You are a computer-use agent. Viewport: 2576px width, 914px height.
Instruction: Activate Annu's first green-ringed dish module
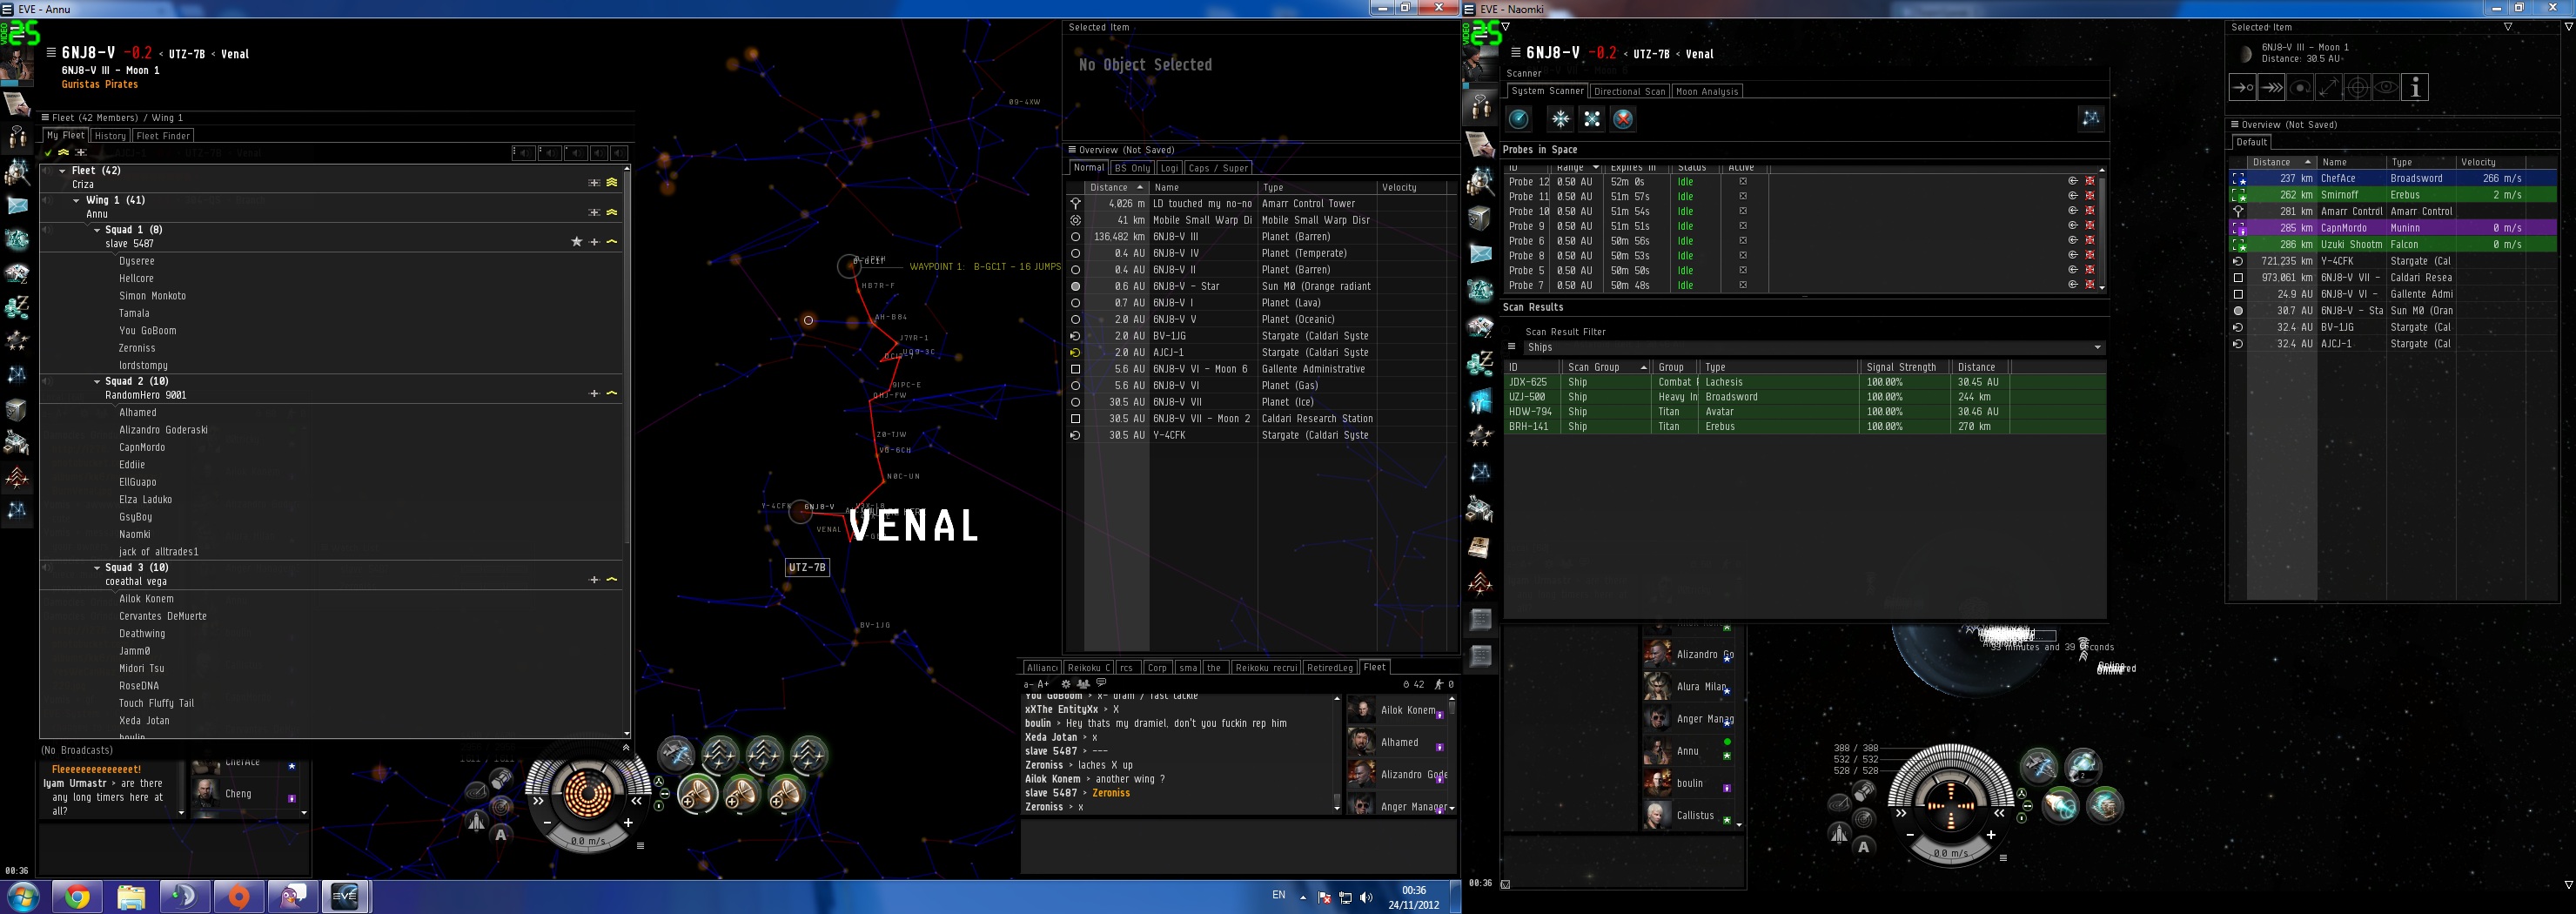click(x=699, y=795)
